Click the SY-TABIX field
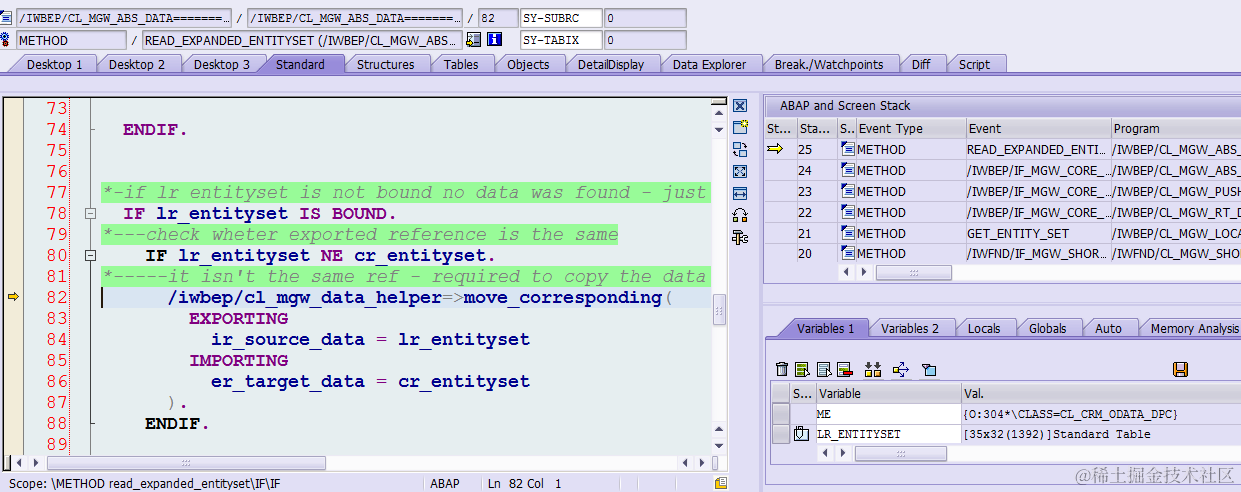 point(562,41)
